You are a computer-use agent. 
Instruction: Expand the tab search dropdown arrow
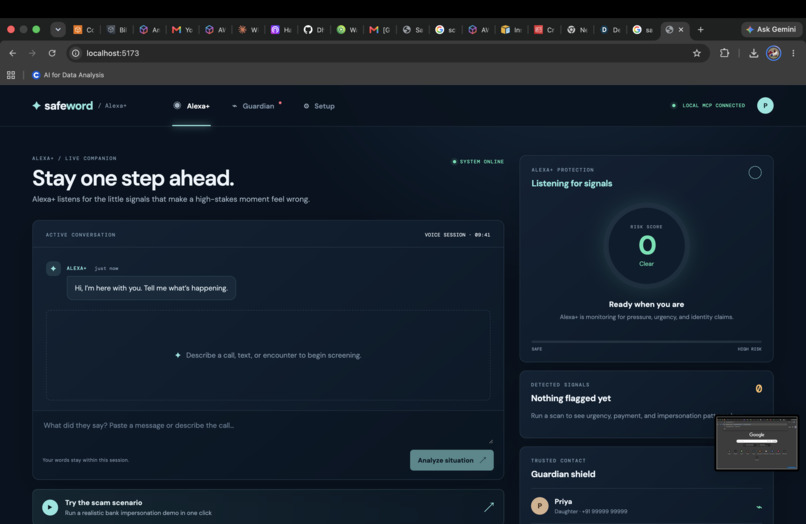[x=58, y=29]
